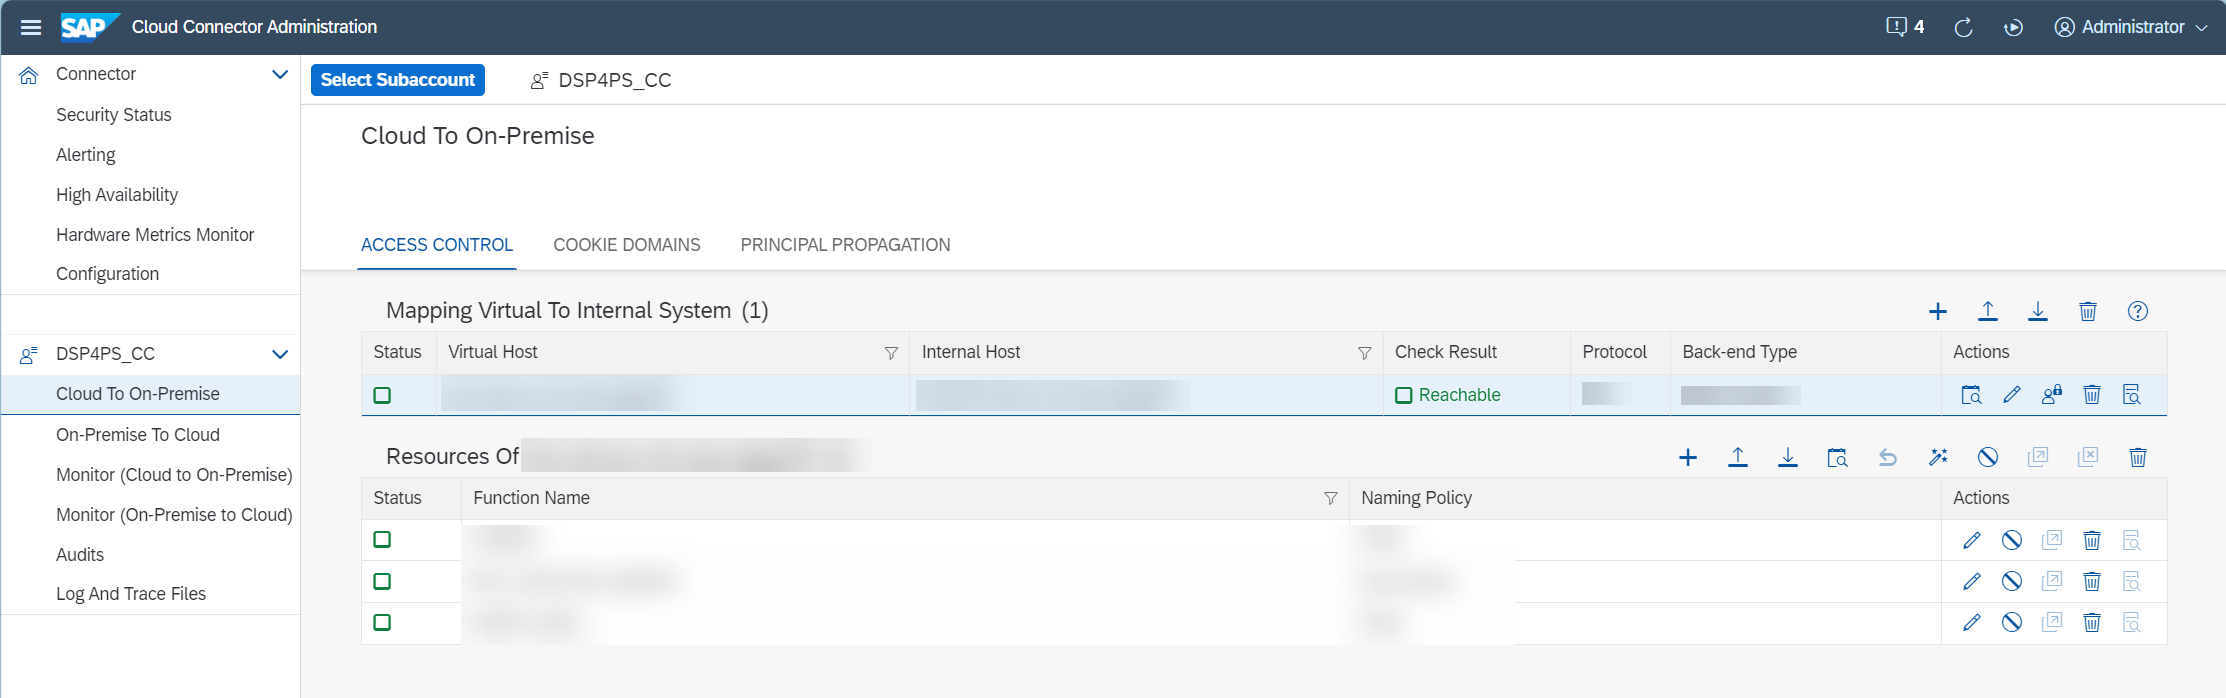Click the Naming Policy column header
The image size is (2226, 698).
click(1416, 498)
